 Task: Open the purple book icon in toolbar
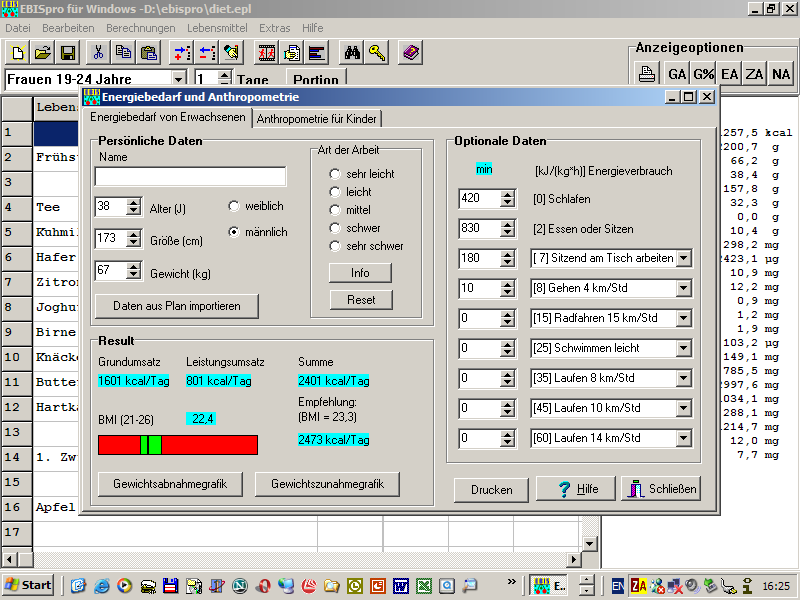pyautogui.click(x=410, y=53)
